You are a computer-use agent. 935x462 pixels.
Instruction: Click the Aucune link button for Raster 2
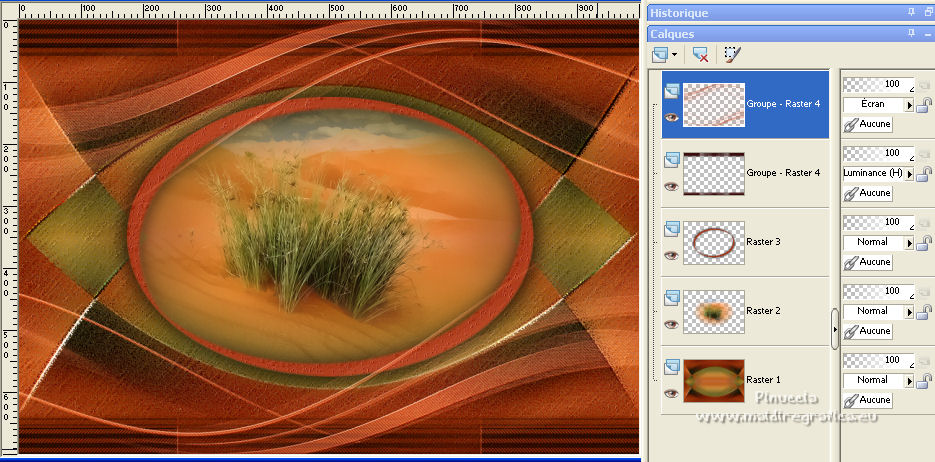(868, 331)
